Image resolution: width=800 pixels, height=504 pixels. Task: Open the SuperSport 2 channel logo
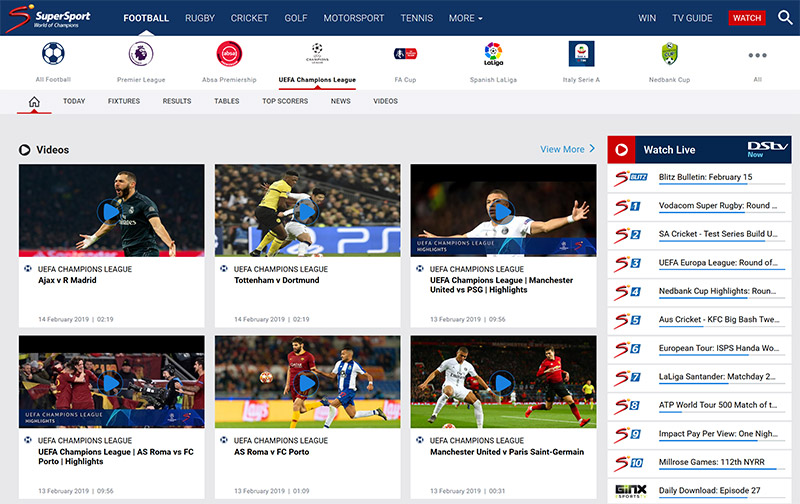click(627, 235)
